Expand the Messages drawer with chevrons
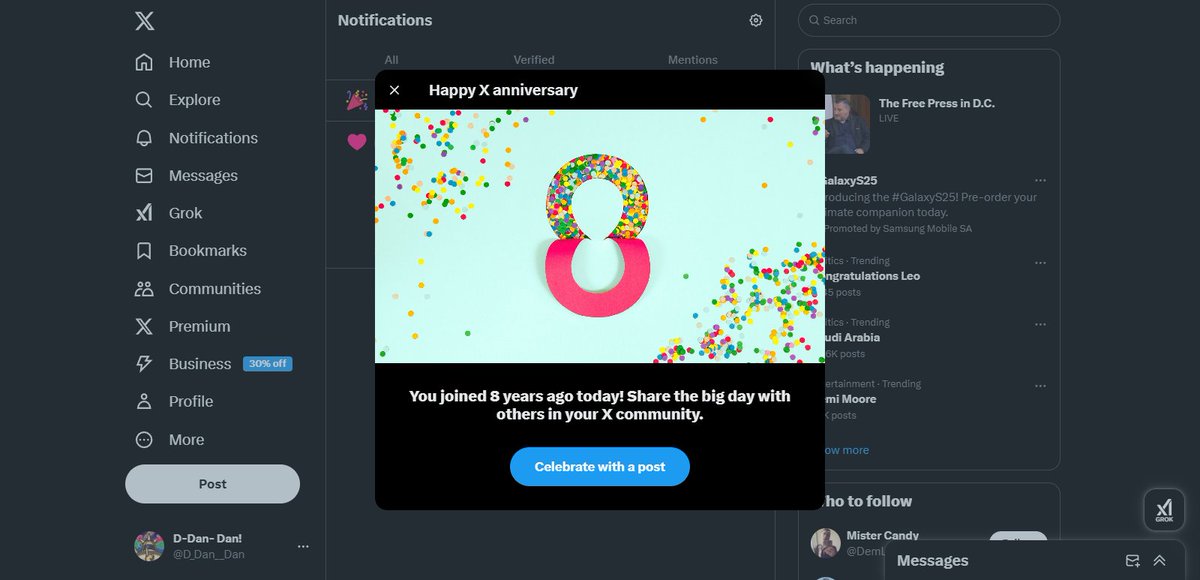Image resolution: width=1200 pixels, height=580 pixels. coord(1160,561)
